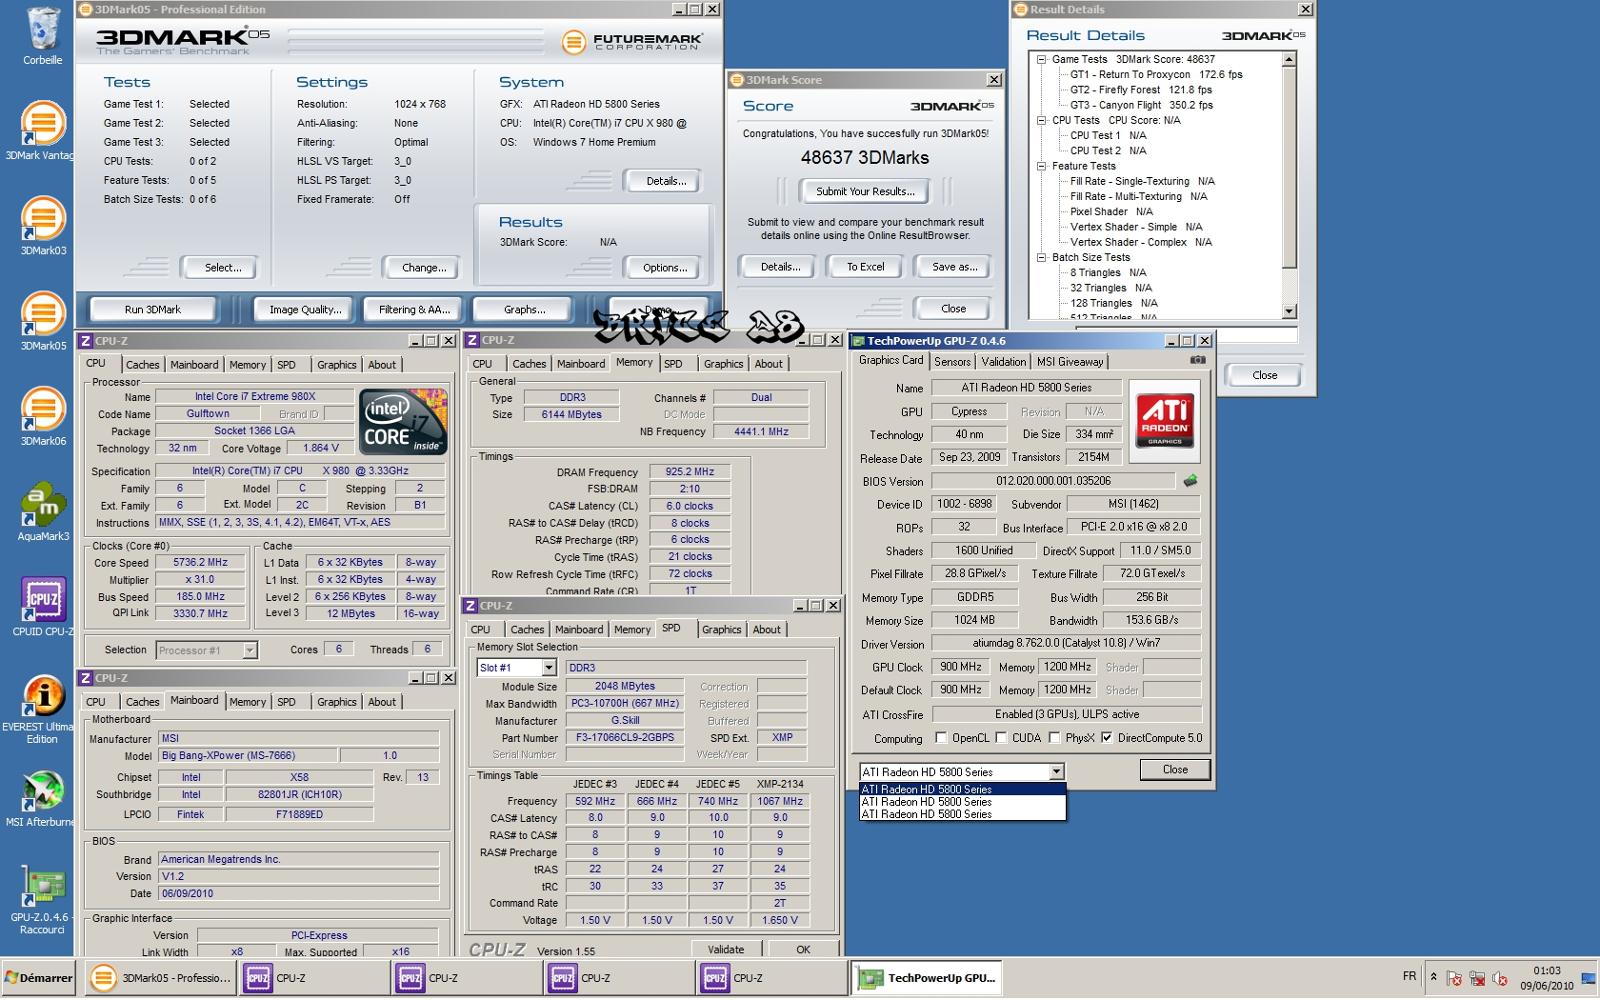Image resolution: width=1600 pixels, height=1000 pixels.
Task: Click Result Details vertical scrollbar thumb
Action: pos(1289,166)
